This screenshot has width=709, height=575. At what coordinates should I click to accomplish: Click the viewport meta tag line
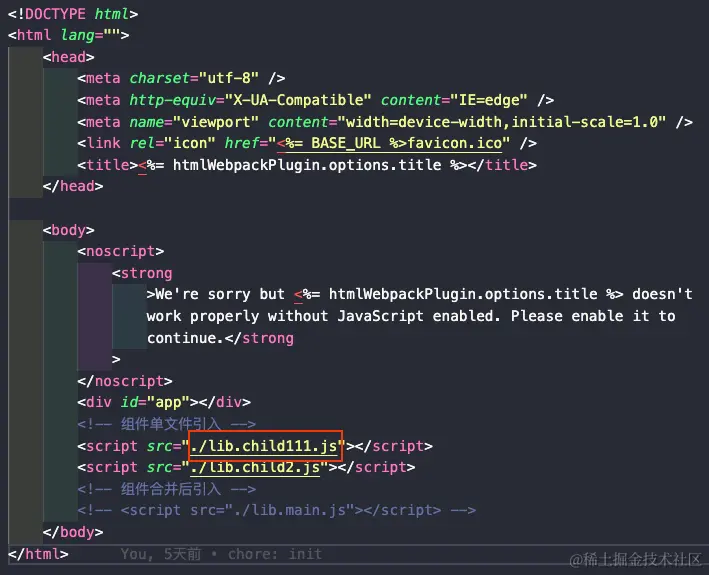tap(385, 122)
